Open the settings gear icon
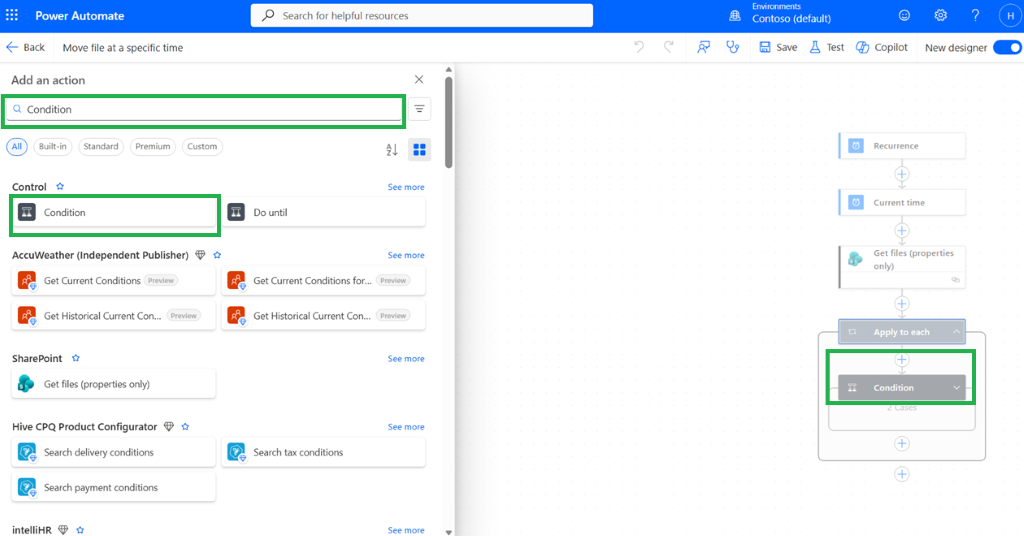This screenshot has height=536, width=1024. pos(940,16)
